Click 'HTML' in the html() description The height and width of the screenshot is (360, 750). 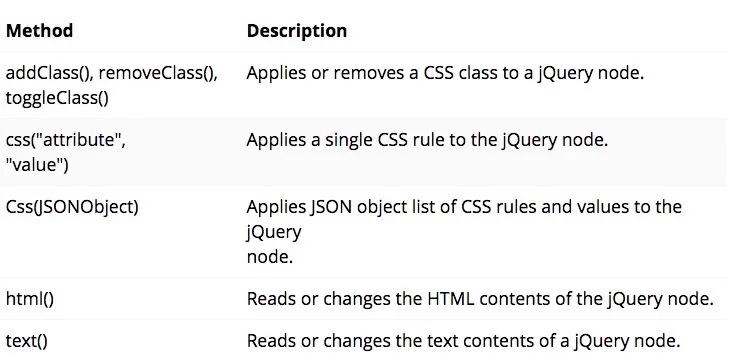tap(450, 299)
